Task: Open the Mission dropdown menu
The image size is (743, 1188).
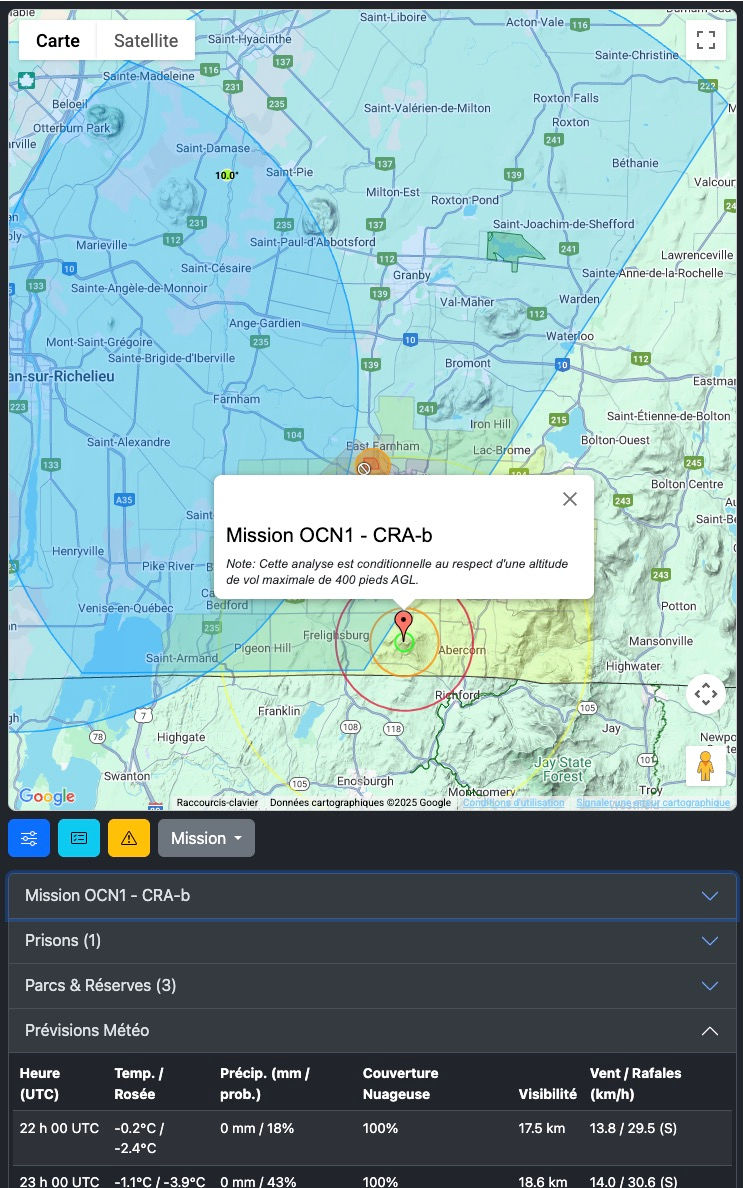Action: pos(206,838)
